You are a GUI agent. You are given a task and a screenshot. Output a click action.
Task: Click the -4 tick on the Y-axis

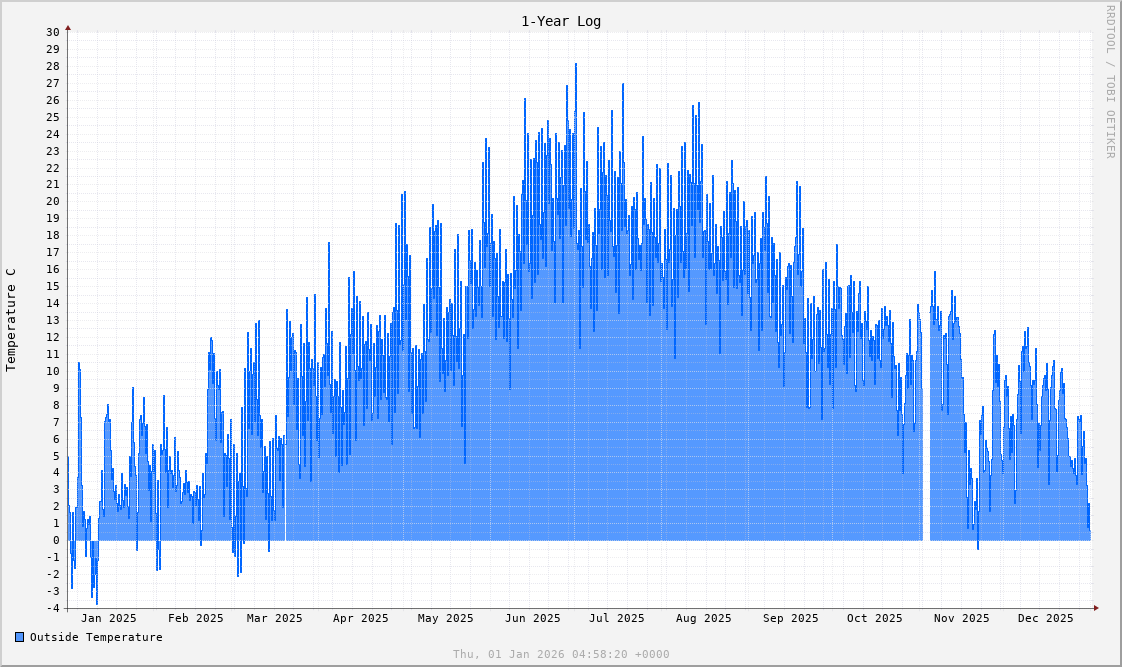[52, 608]
